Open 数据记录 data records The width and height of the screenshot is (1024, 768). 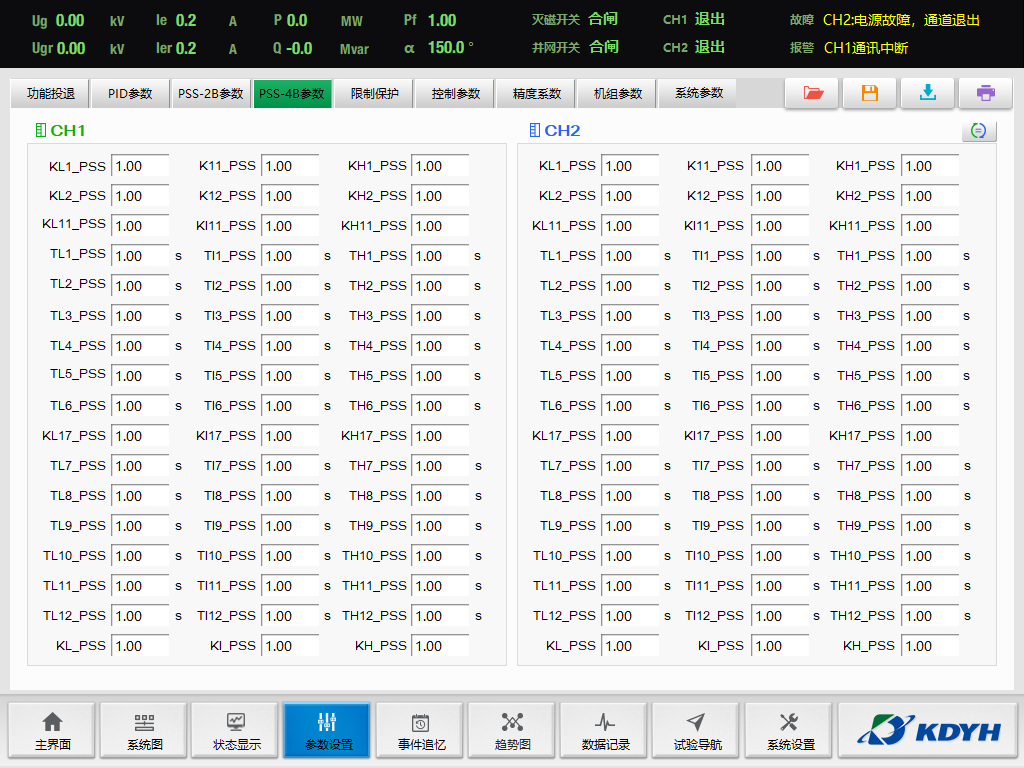click(605, 731)
